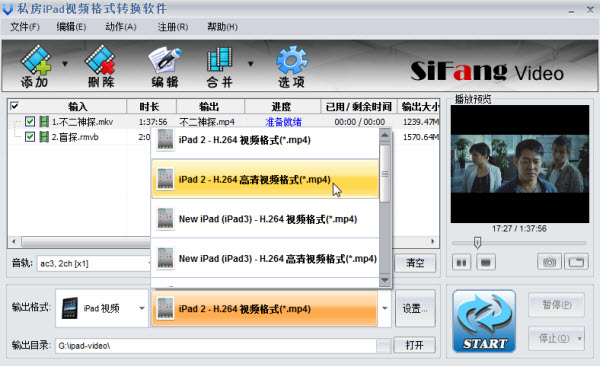
Task: Take snapshot with camera icon under preview
Action: tap(549, 262)
